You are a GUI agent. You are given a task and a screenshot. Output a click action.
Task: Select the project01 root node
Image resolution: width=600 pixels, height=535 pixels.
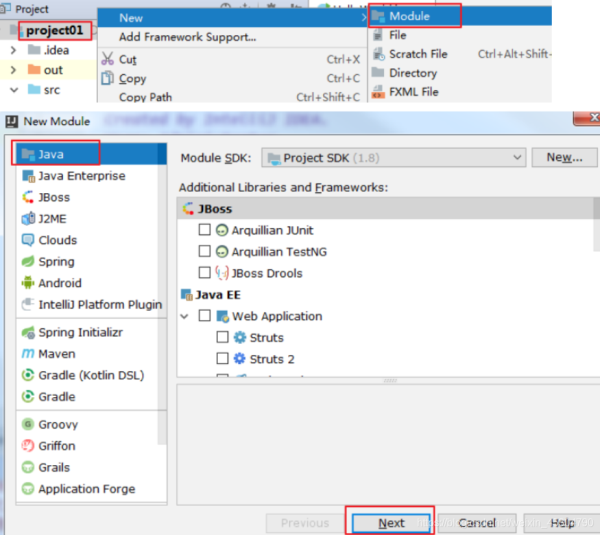point(53,30)
